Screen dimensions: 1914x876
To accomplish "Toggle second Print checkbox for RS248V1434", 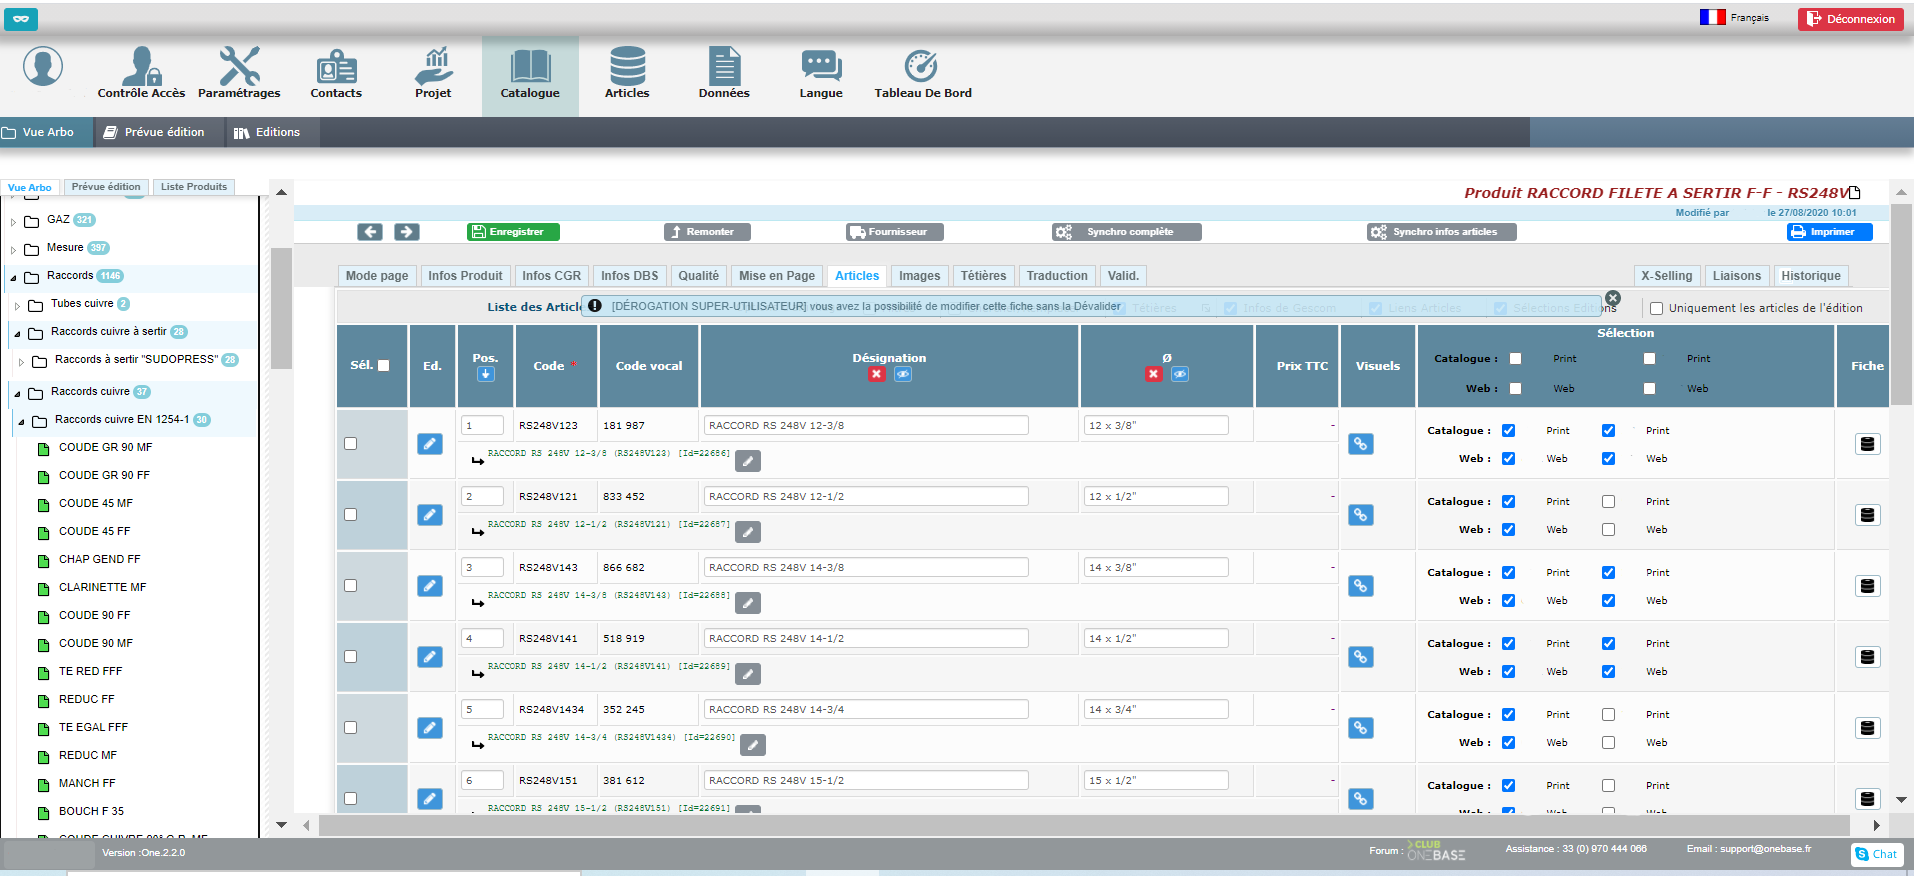I will [1608, 715].
